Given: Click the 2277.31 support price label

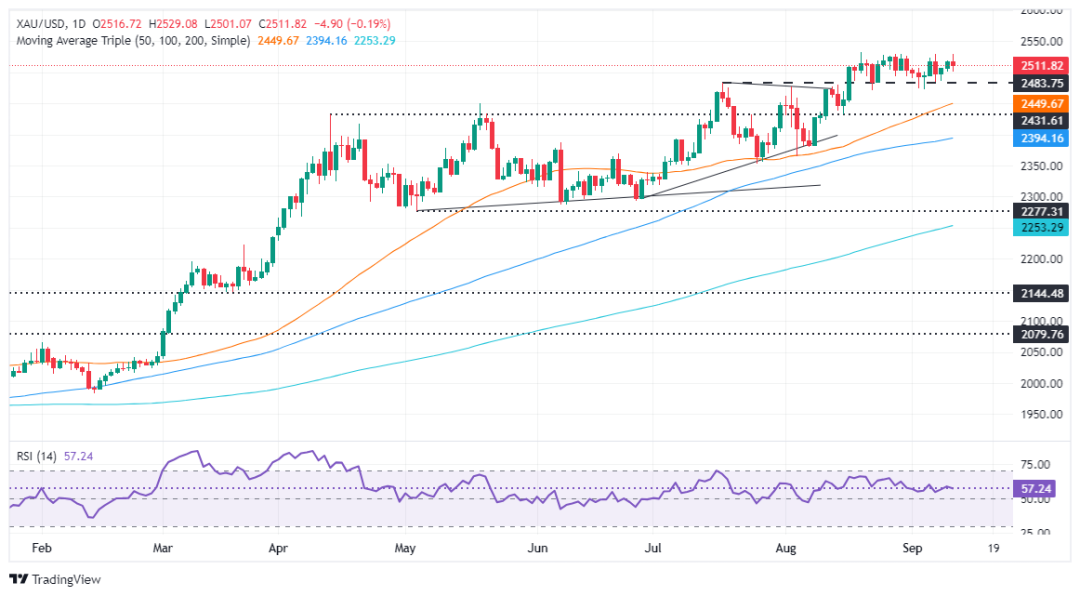Looking at the screenshot, I should (x=1041, y=212).
